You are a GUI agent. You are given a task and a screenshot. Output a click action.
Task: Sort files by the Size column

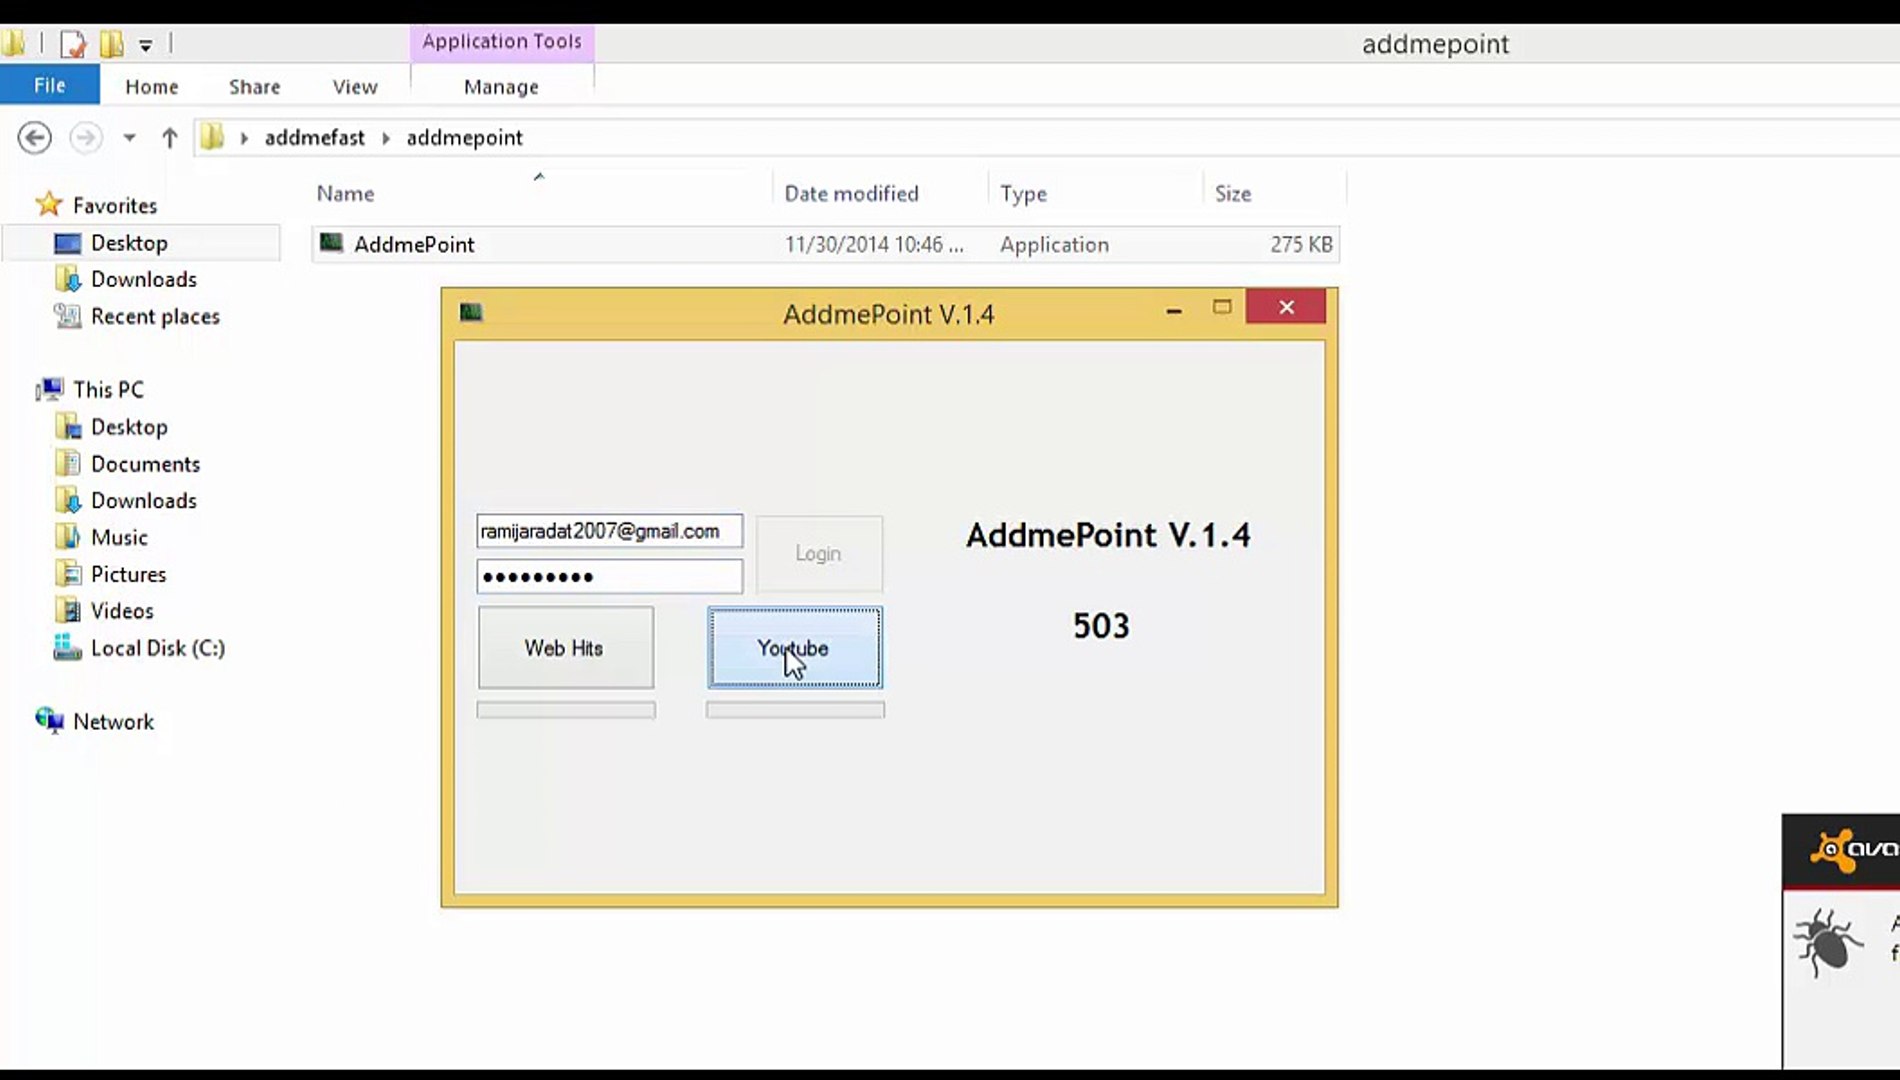1233,193
